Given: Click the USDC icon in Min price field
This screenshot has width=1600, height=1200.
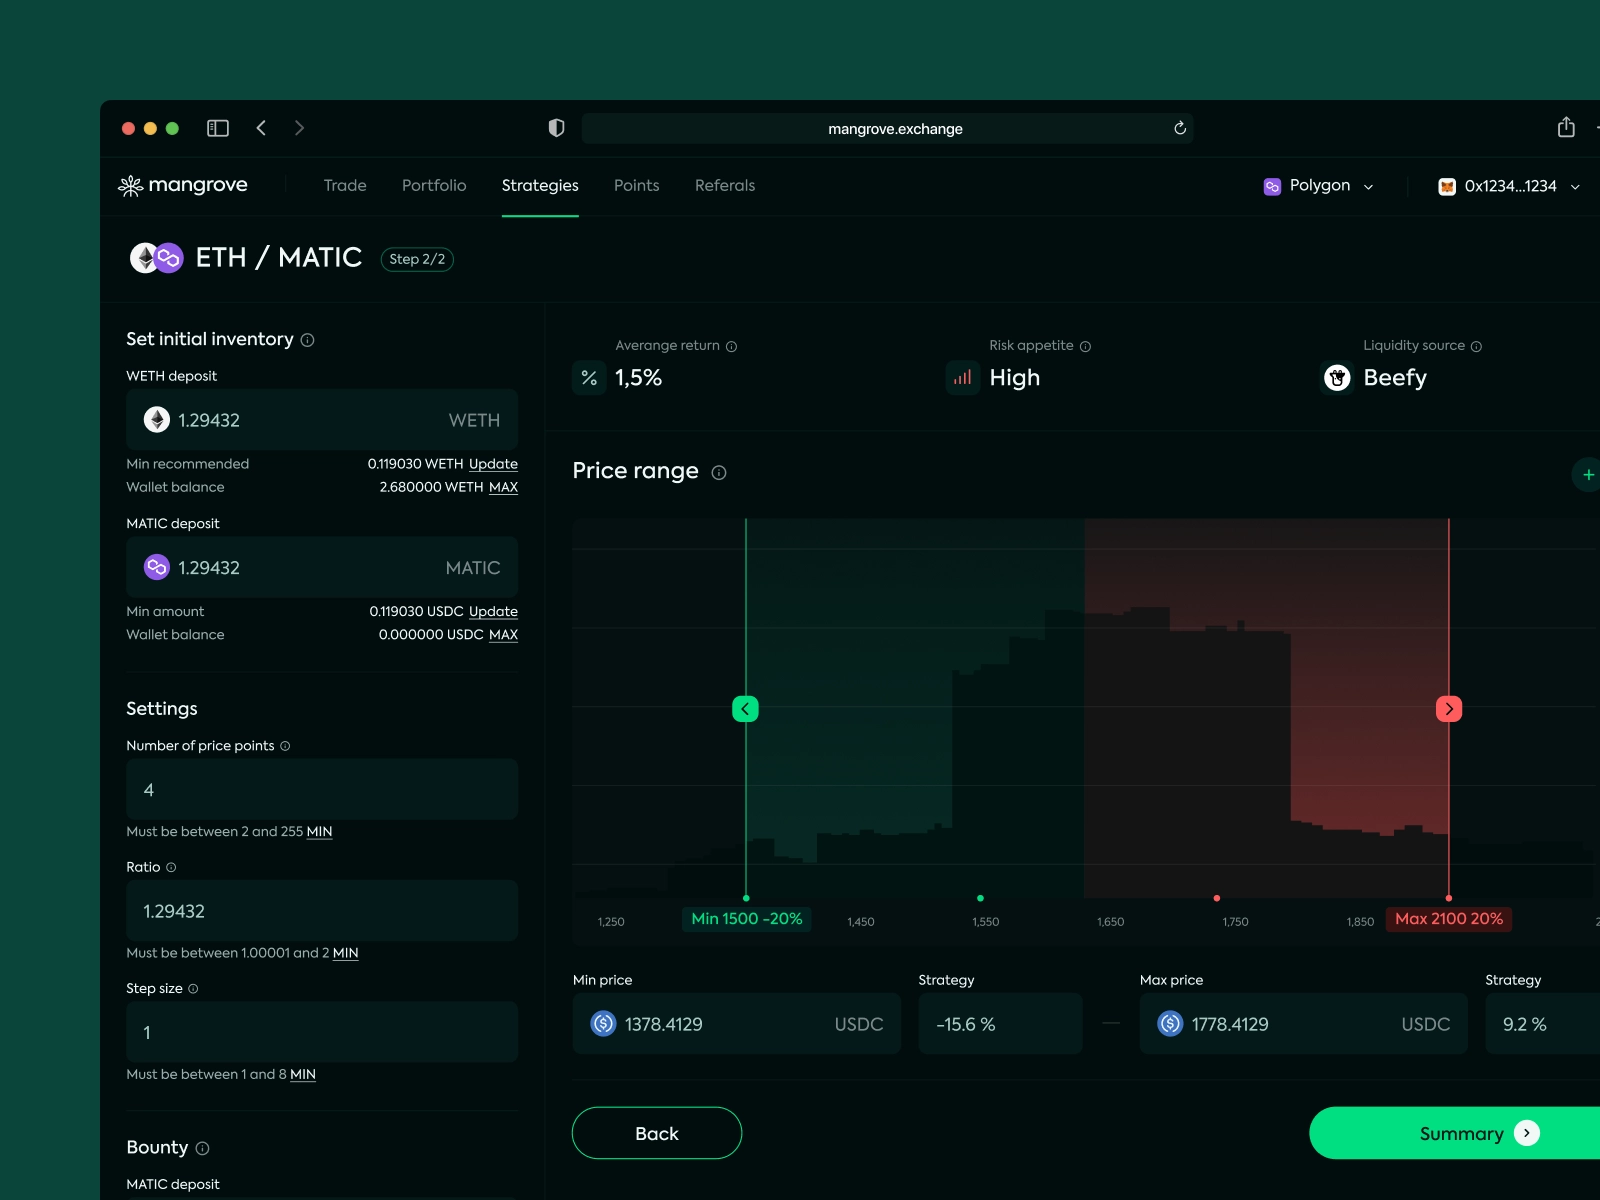Looking at the screenshot, I should pyautogui.click(x=604, y=1024).
